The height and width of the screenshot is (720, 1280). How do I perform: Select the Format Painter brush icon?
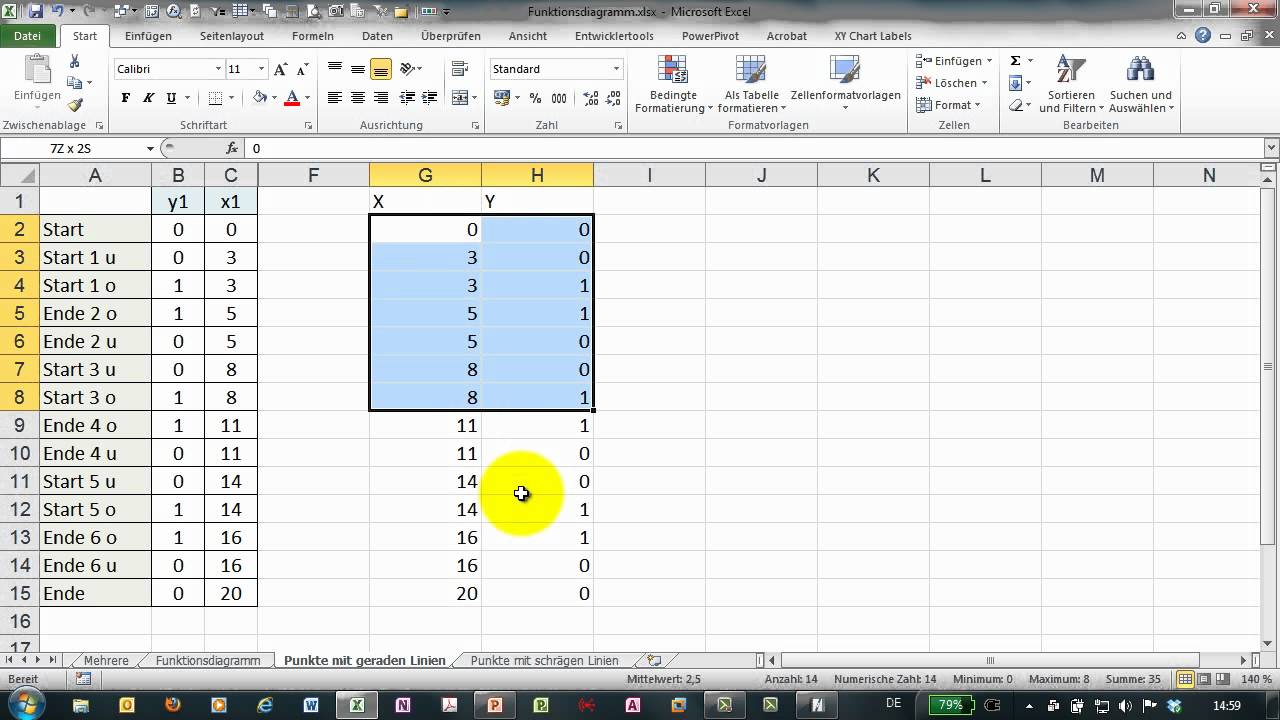tap(75, 105)
